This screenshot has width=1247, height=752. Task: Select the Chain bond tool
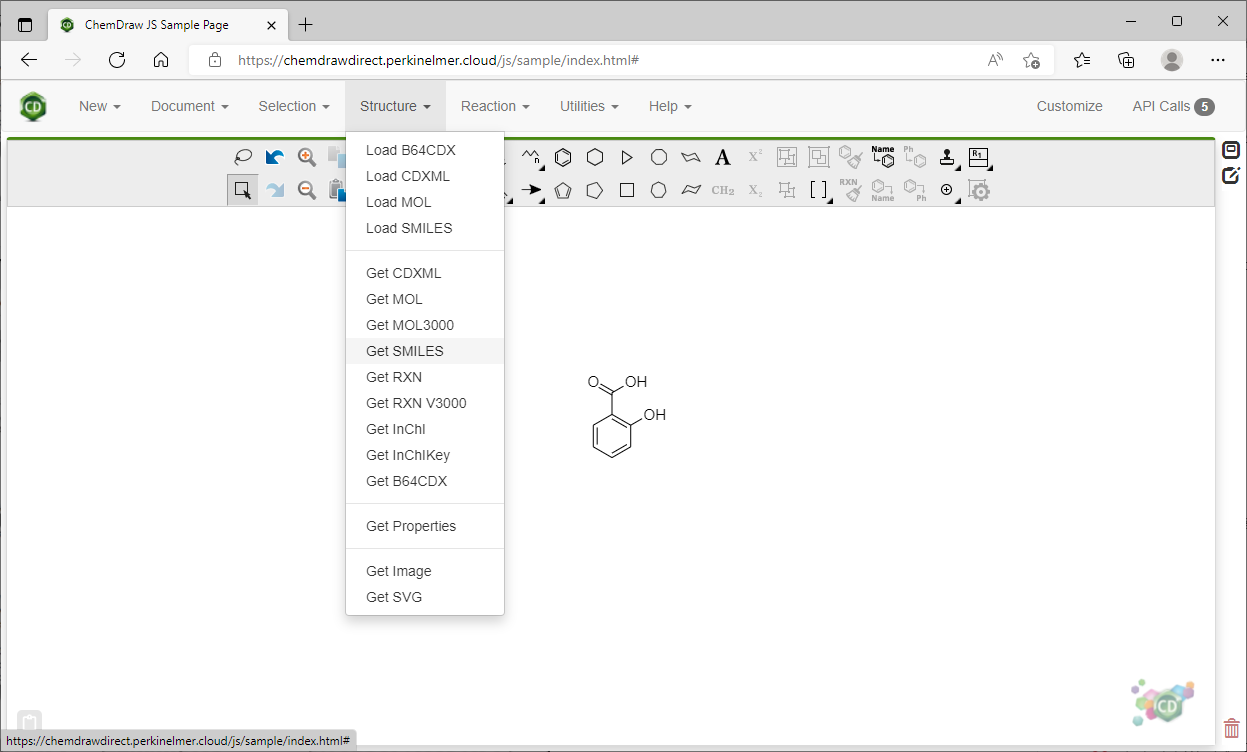tap(531, 157)
